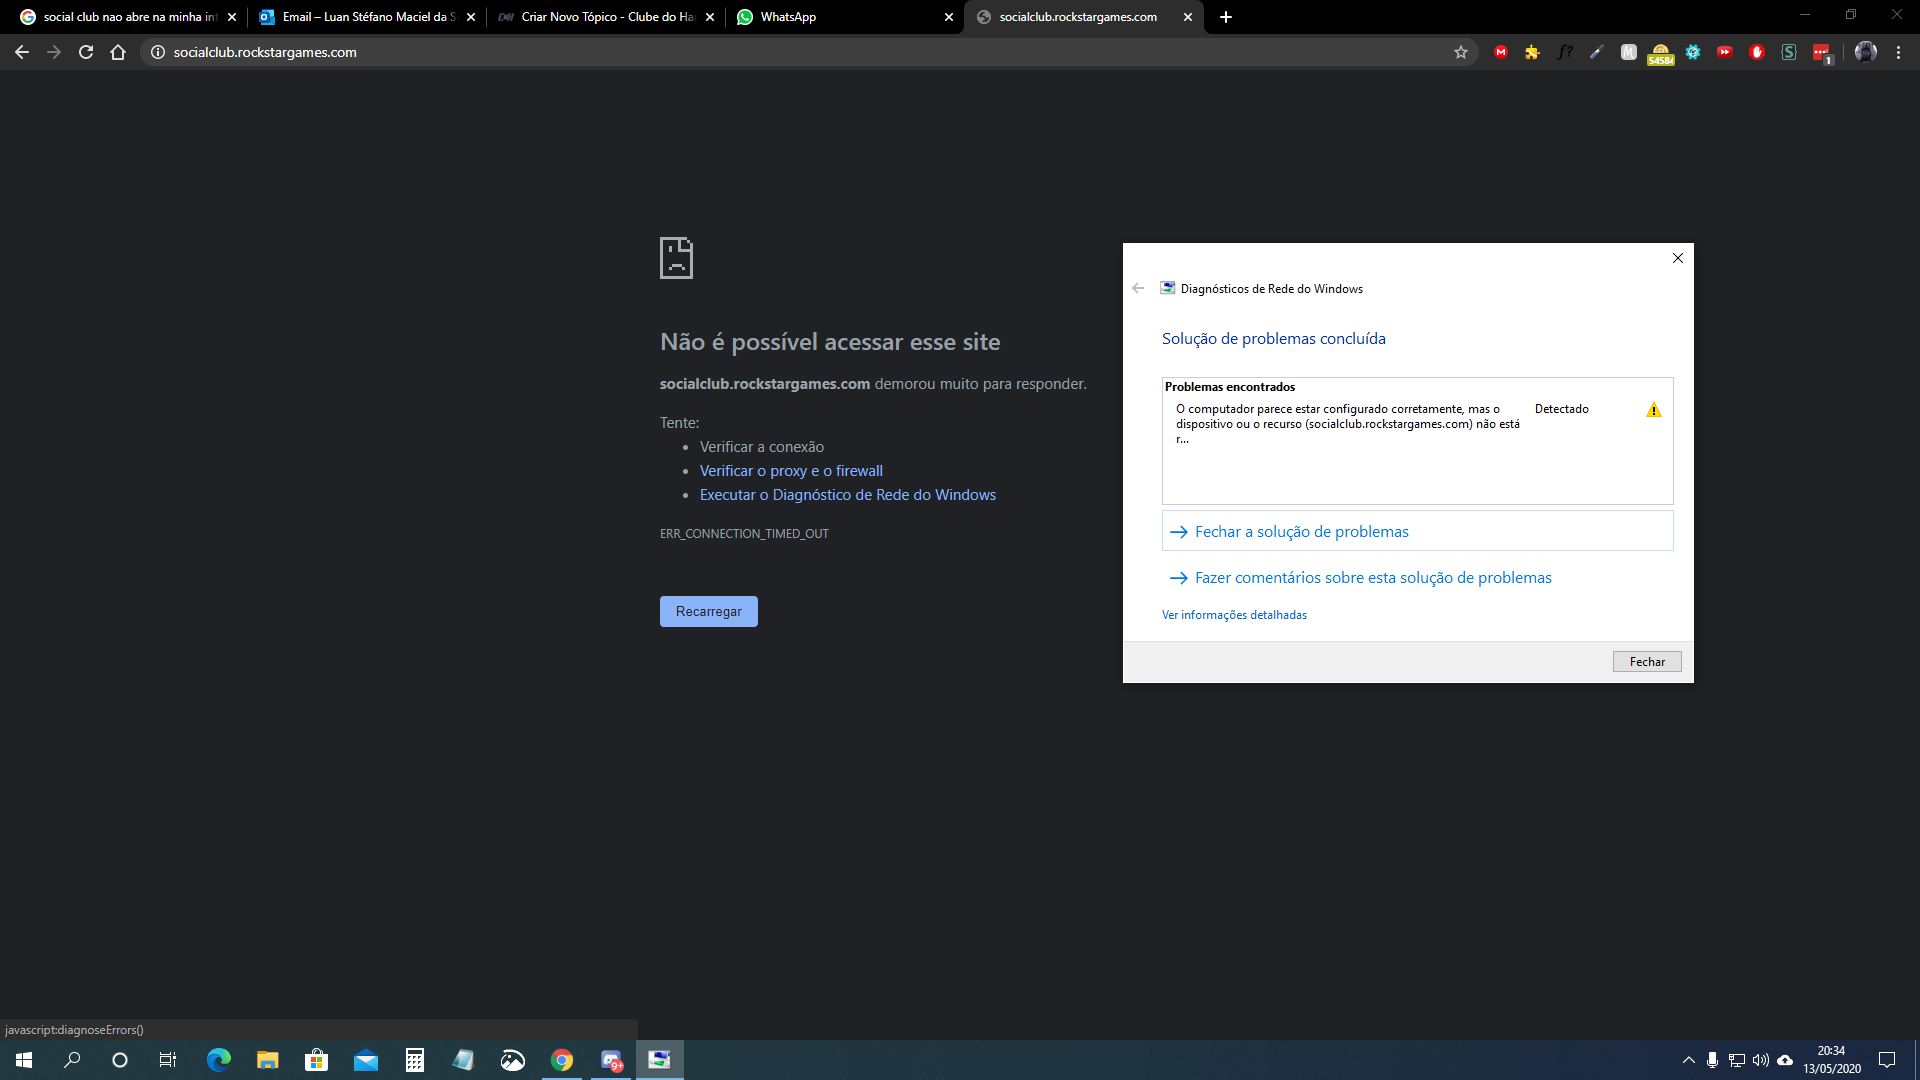The width and height of the screenshot is (1920, 1080).
Task: Open the Notepad-style app on taskbar
Action: 463,1060
